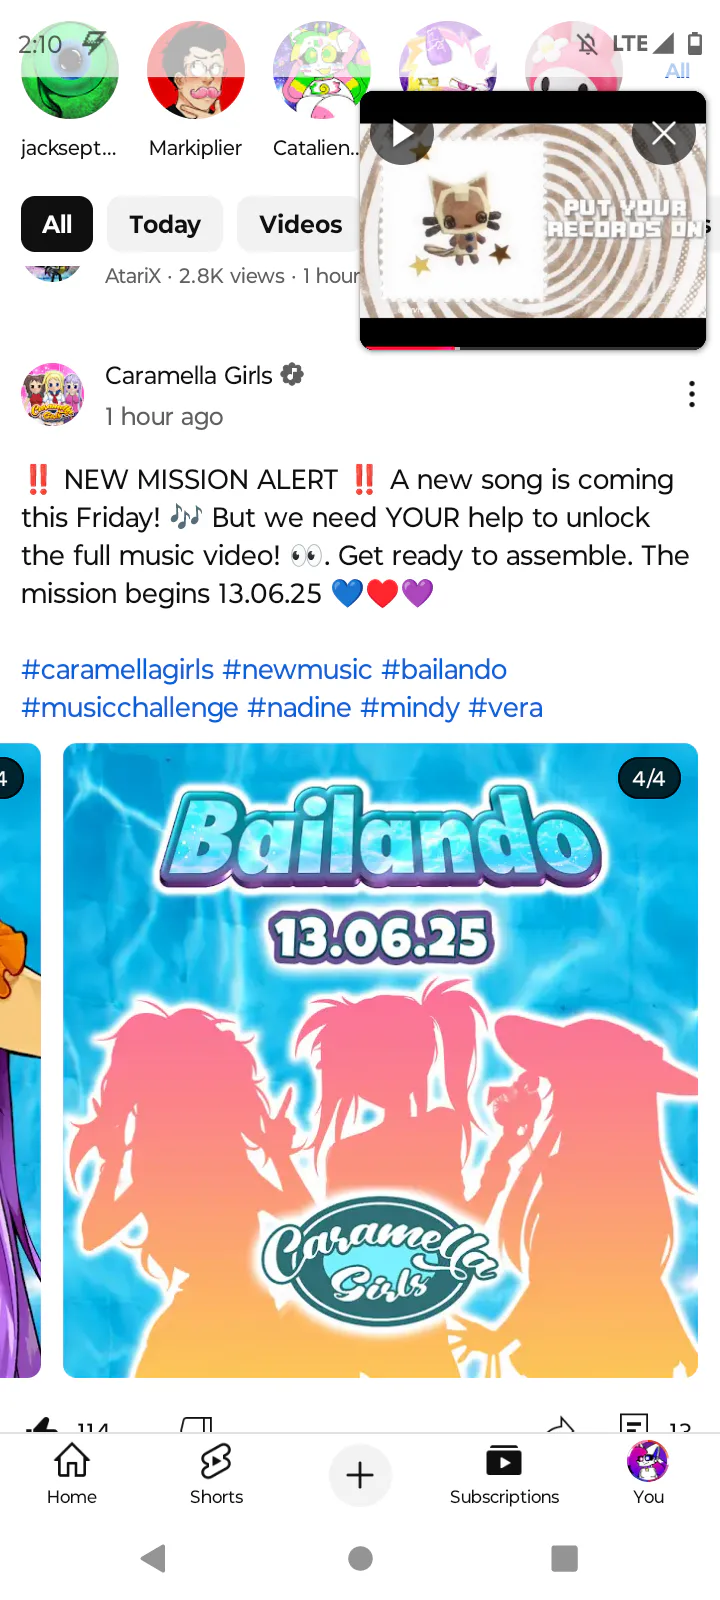Open the Caramella Girls profile picture

pyautogui.click(x=53, y=394)
